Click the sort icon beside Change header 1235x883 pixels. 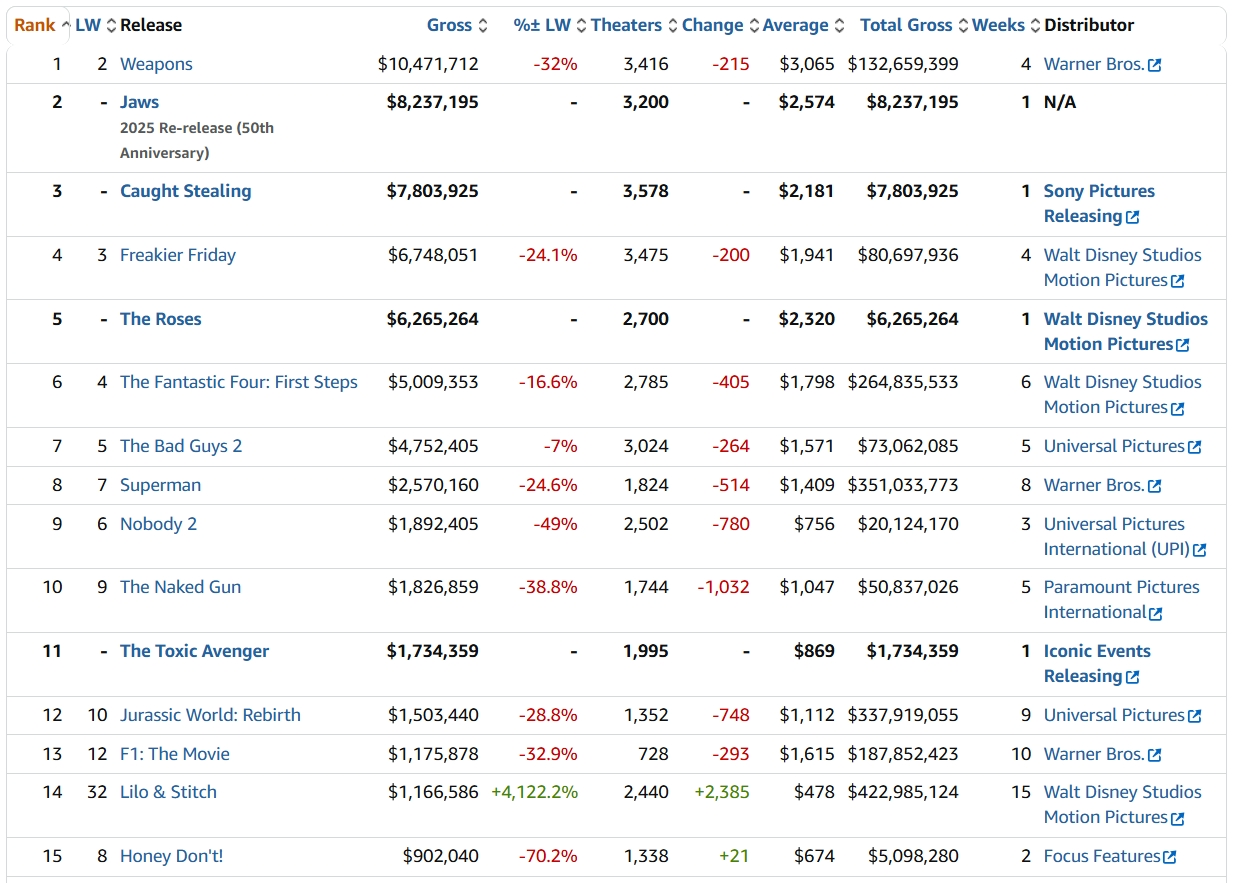pyautogui.click(x=754, y=25)
